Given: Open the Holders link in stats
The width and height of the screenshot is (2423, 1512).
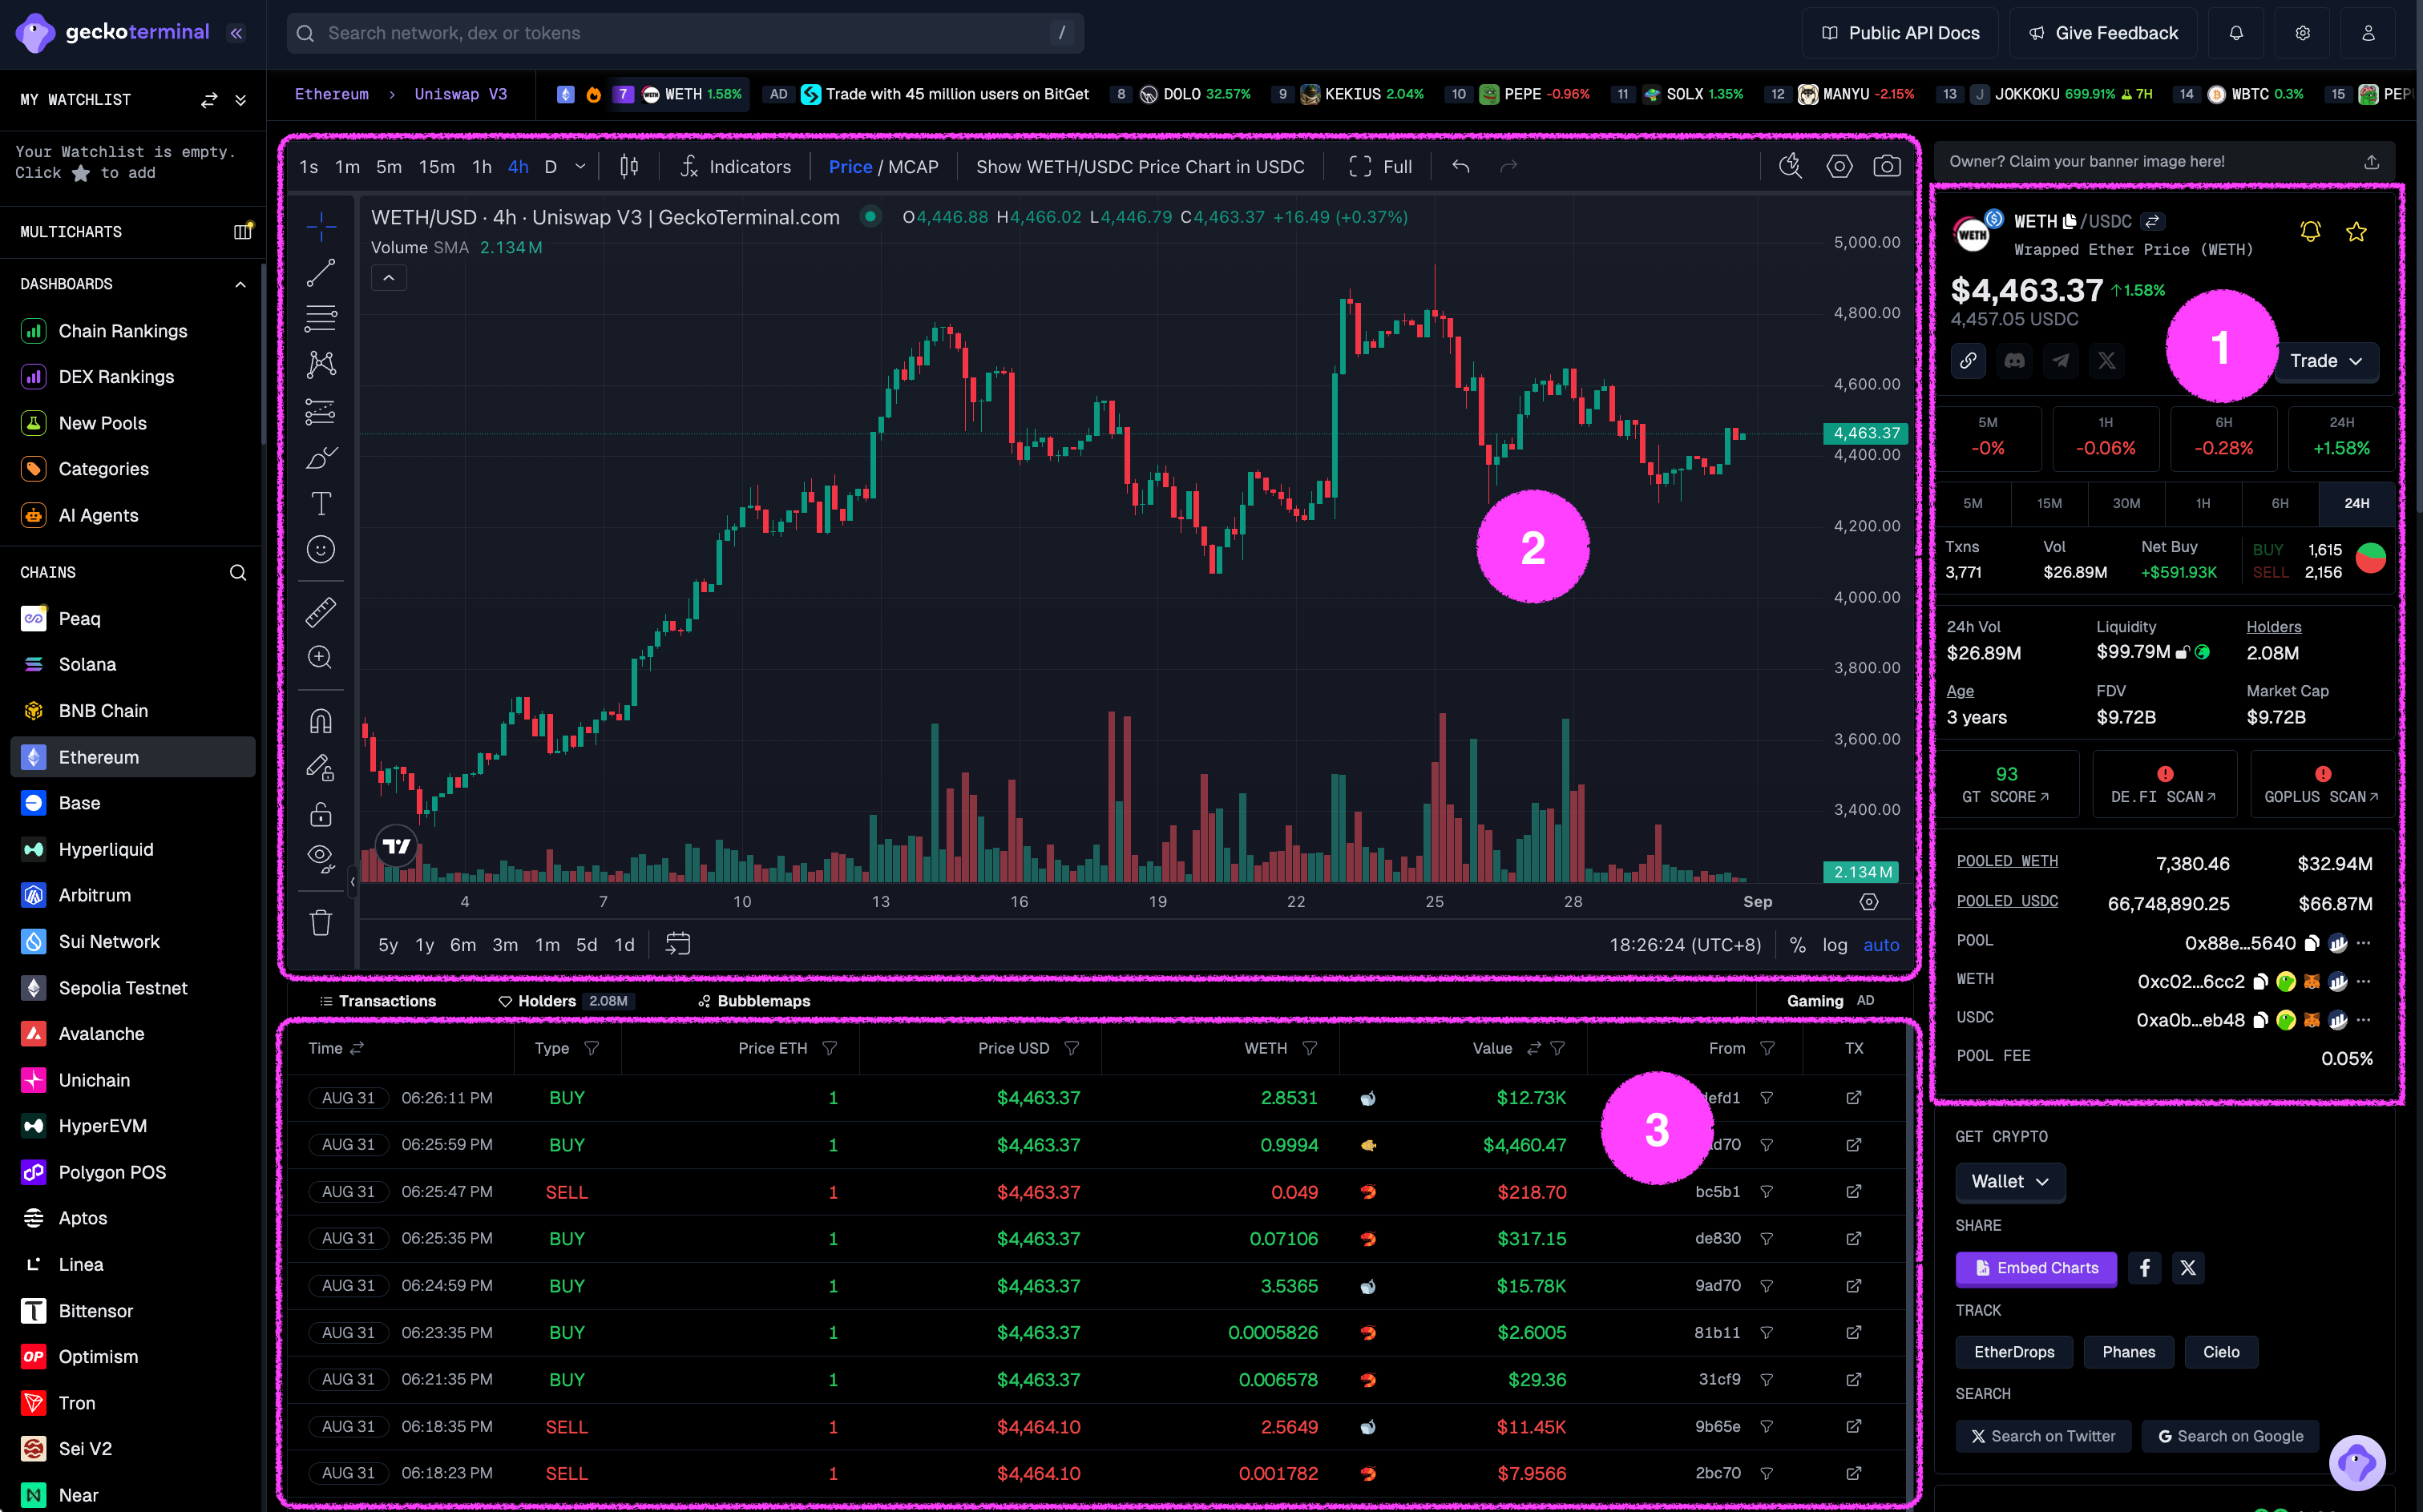Looking at the screenshot, I should 2274,627.
